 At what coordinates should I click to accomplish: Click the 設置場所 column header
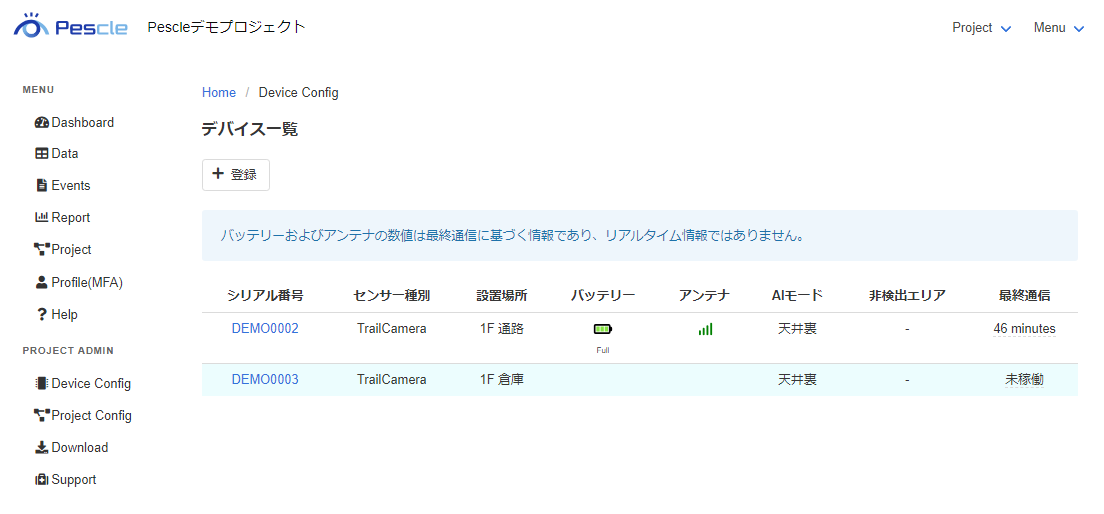click(x=501, y=296)
